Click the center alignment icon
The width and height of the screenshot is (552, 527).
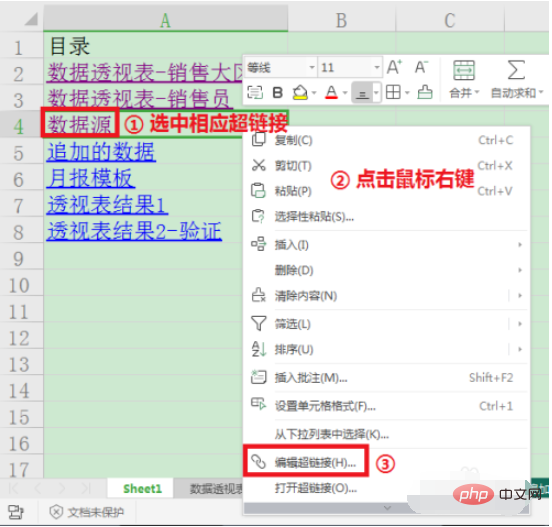pos(362,93)
